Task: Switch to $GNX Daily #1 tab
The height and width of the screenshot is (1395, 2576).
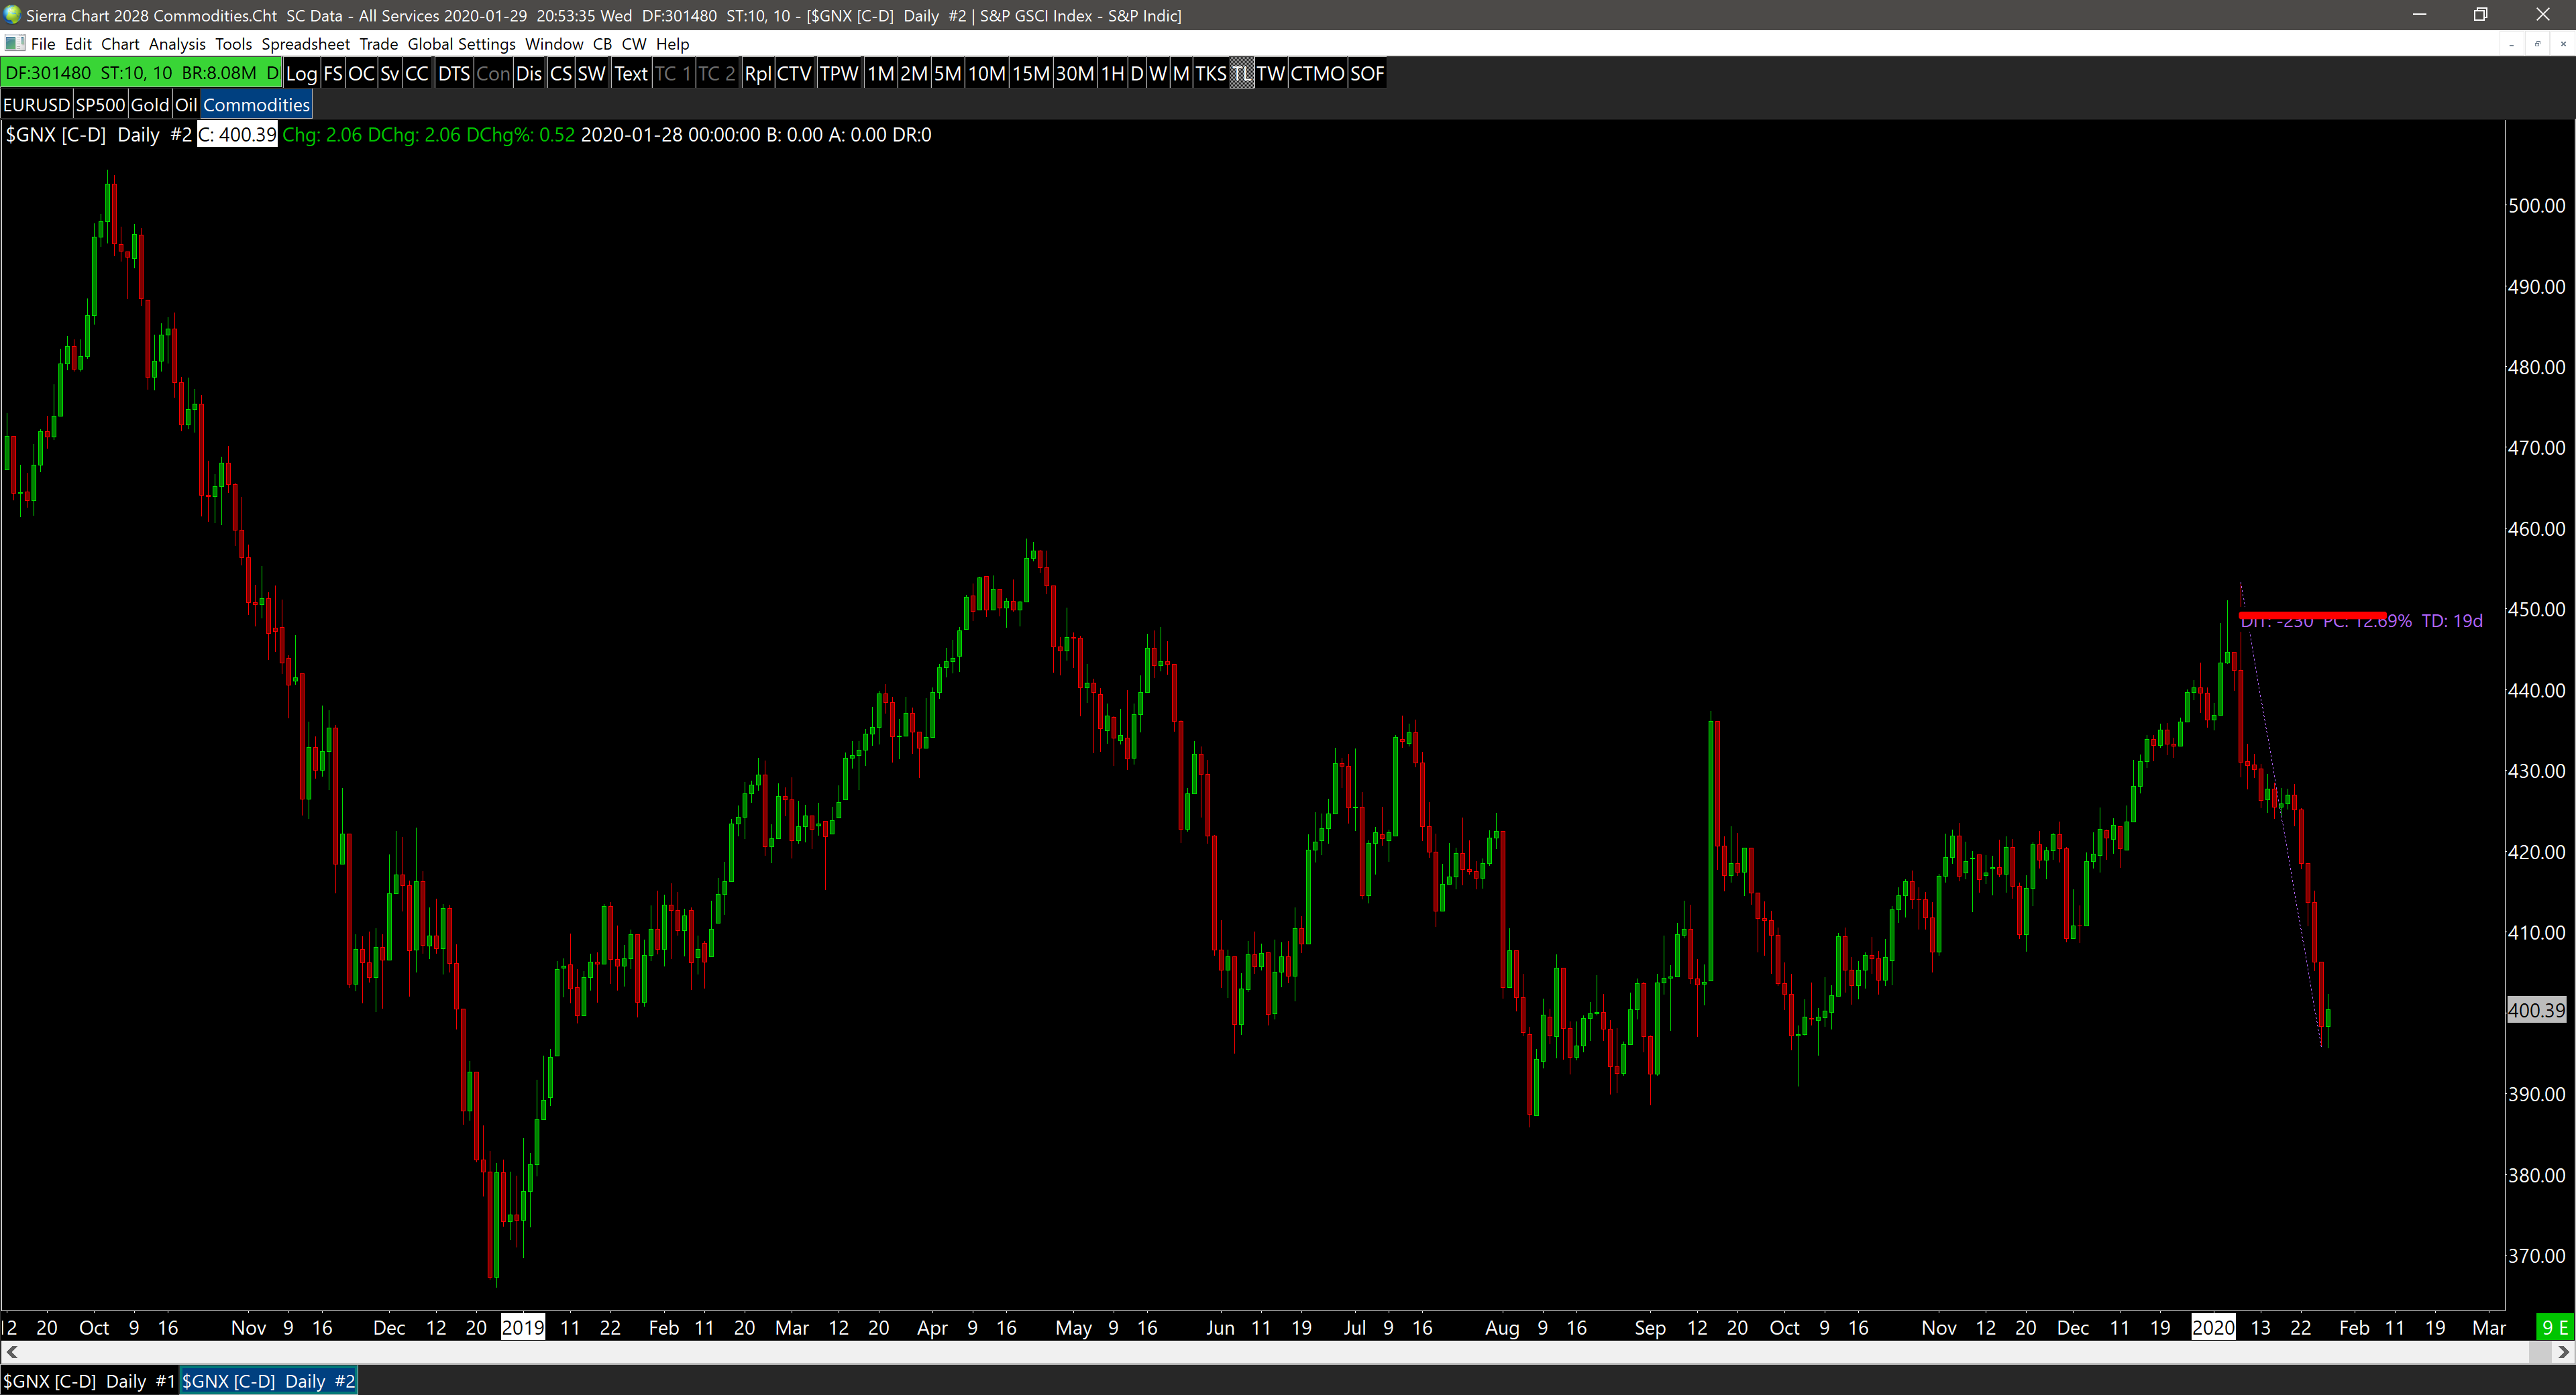Action: tap(89, 1381)
